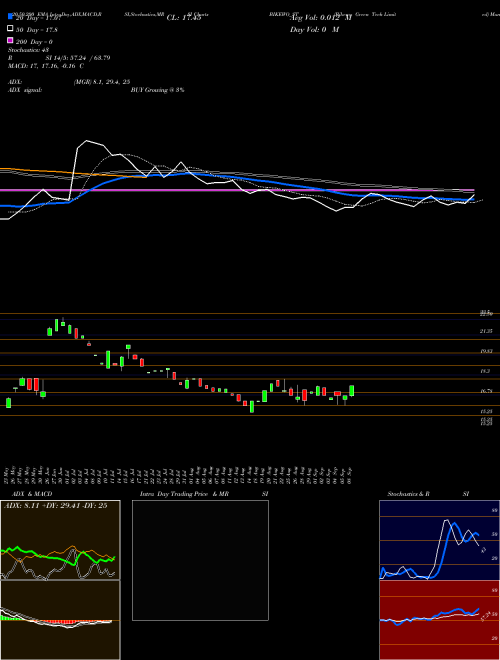Screen dimensions: 500x660
Task: Click the 'ADX: 8.11 +DY: 29.41 -DY: 25' header
Action: (55, 506)
